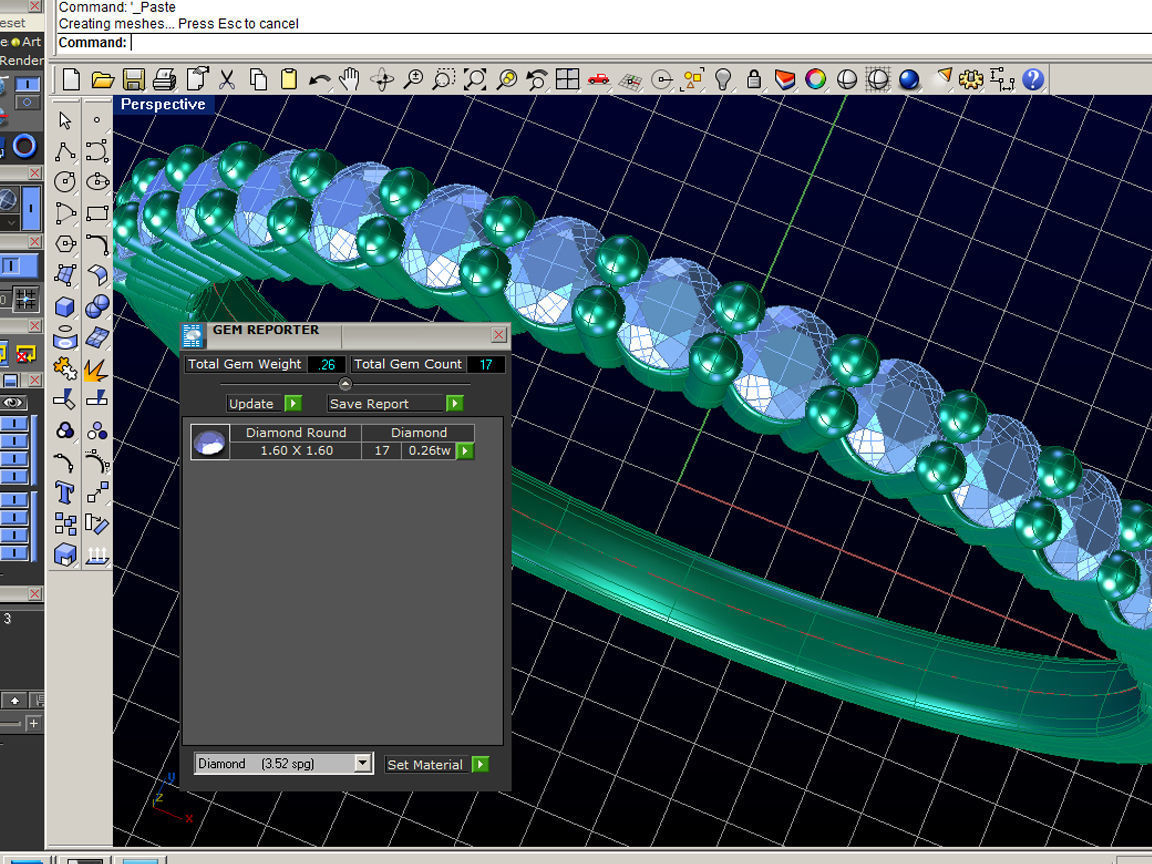Open the Diamond (3.52 spg) material dropdown
This screenshot has height=864, width=1152.
pyautogui.click(x=284, y=763)
